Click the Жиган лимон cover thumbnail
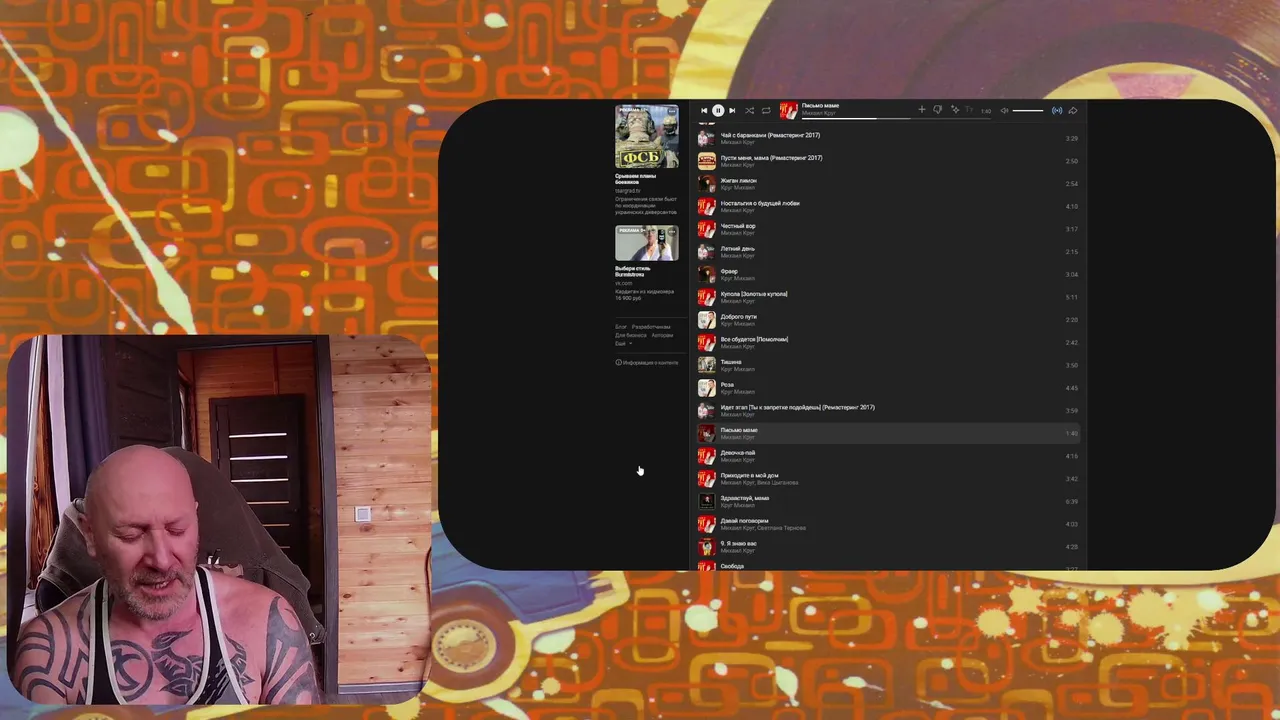Viewport: 1280px width, 720px height. coord(707,184)
